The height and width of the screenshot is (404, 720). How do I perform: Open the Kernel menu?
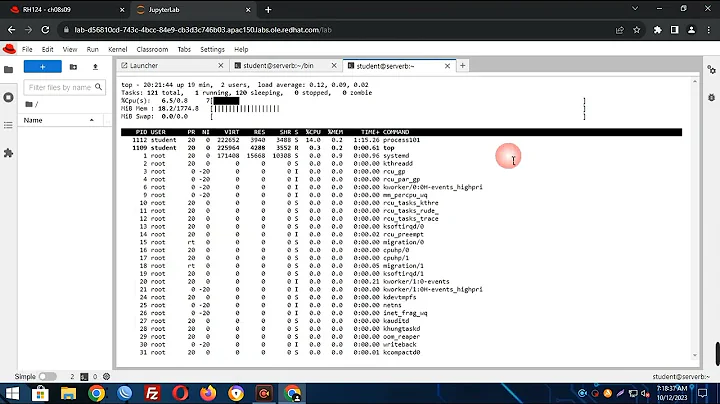point(118,49)
